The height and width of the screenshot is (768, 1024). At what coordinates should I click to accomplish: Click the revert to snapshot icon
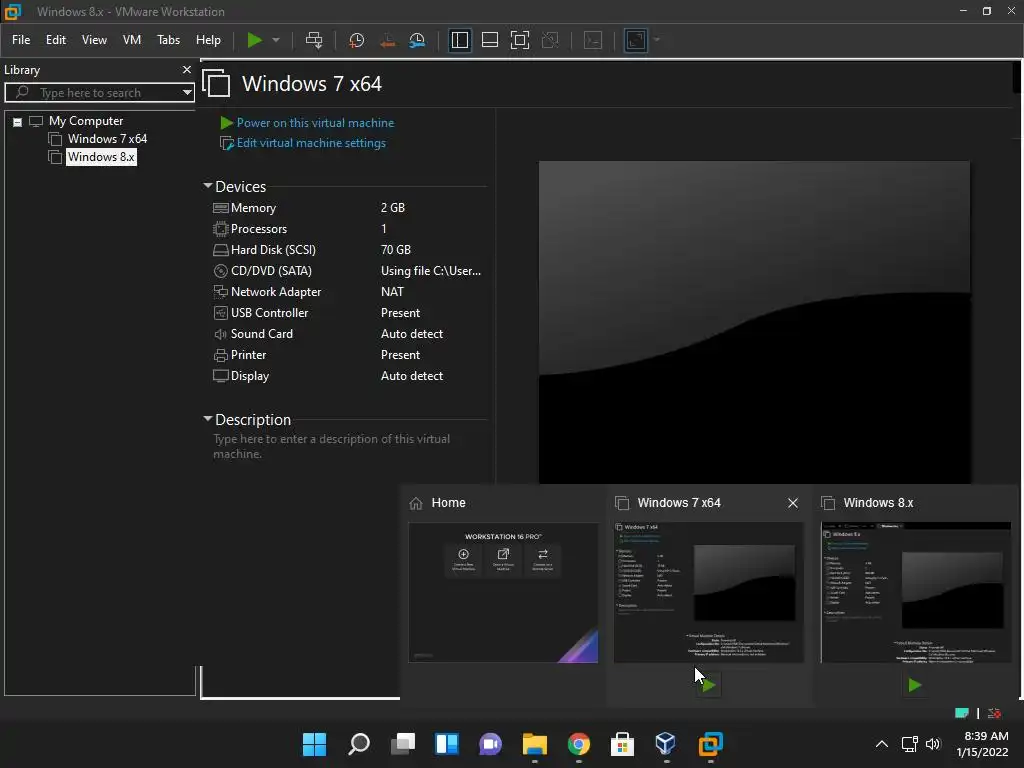(387, 40)
